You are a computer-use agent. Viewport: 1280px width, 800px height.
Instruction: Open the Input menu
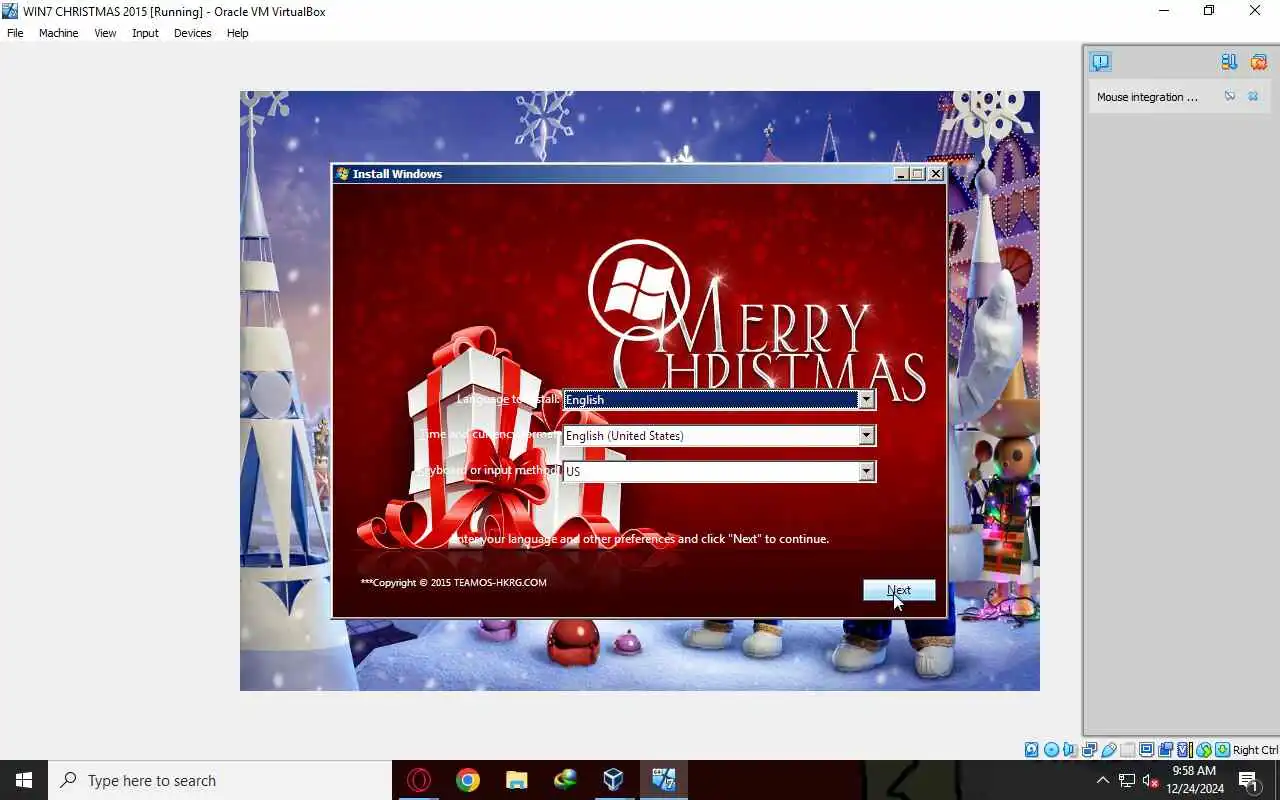click(x=145, y=33)
